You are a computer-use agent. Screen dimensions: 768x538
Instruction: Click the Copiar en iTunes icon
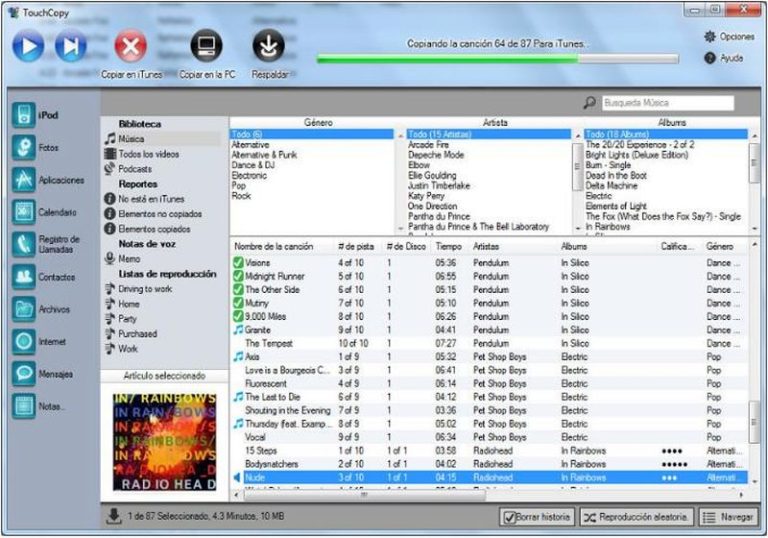(131, 47)
